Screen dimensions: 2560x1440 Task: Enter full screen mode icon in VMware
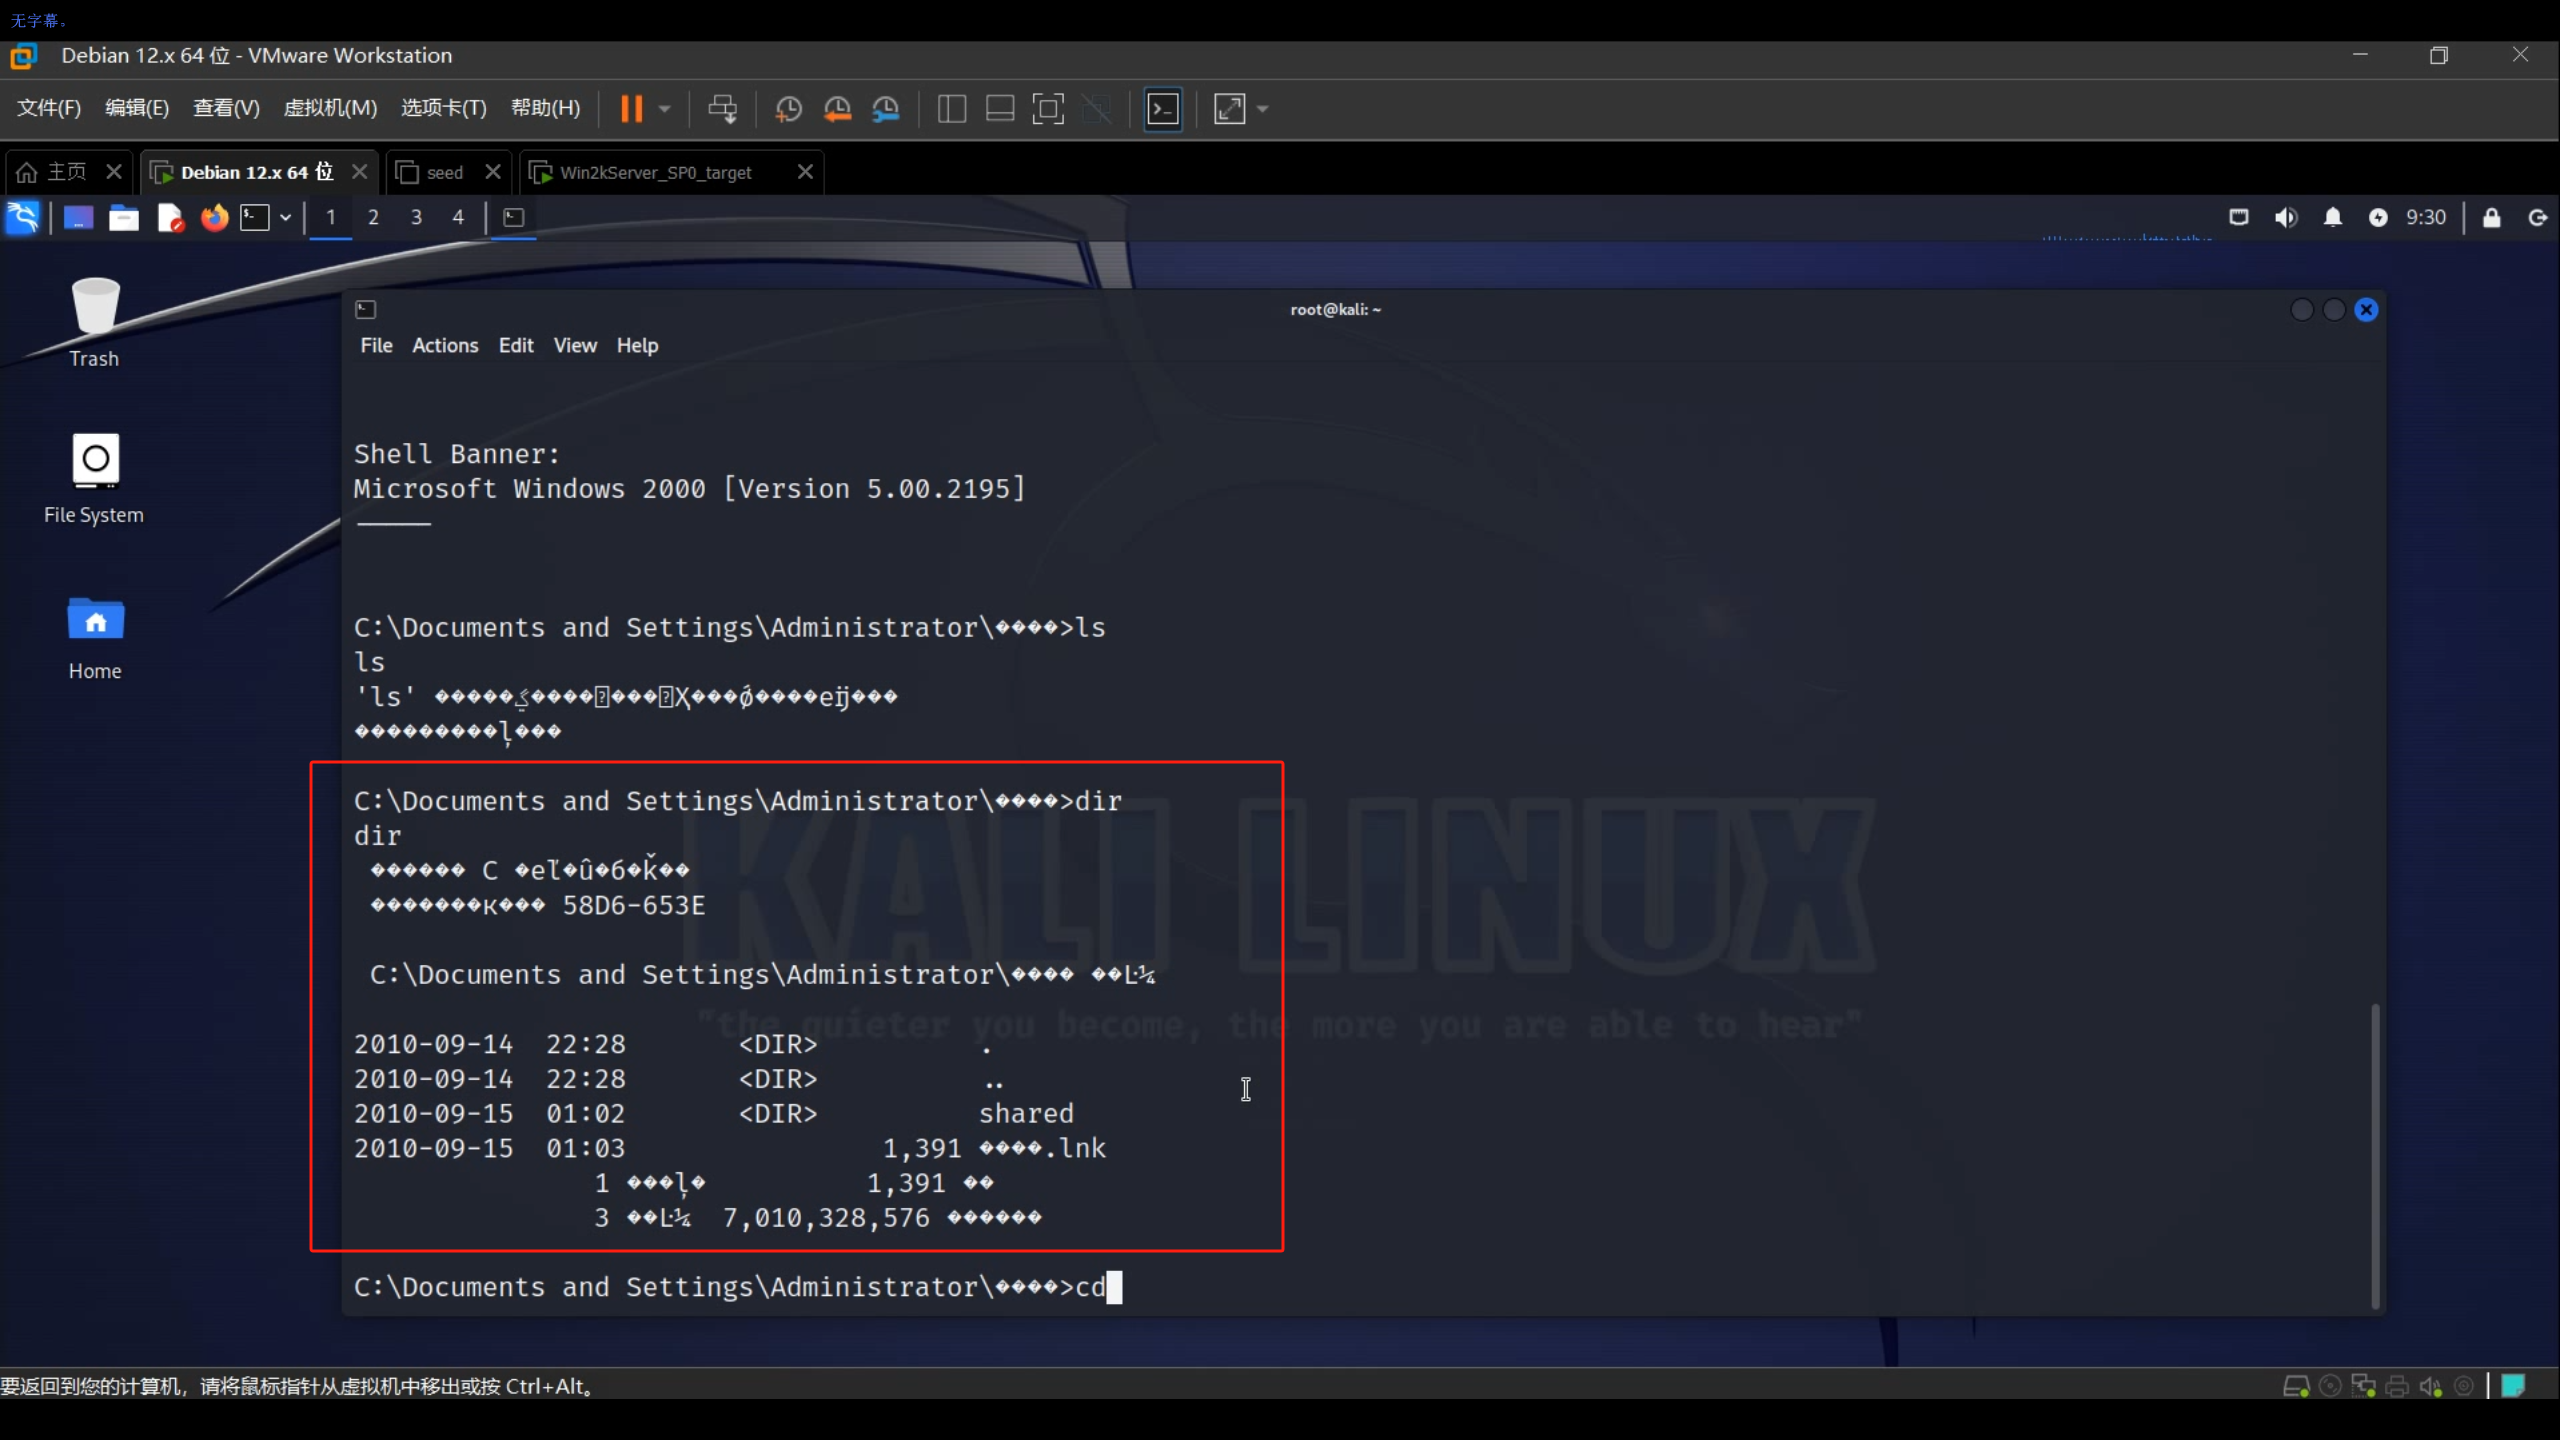coord(1047,109)
